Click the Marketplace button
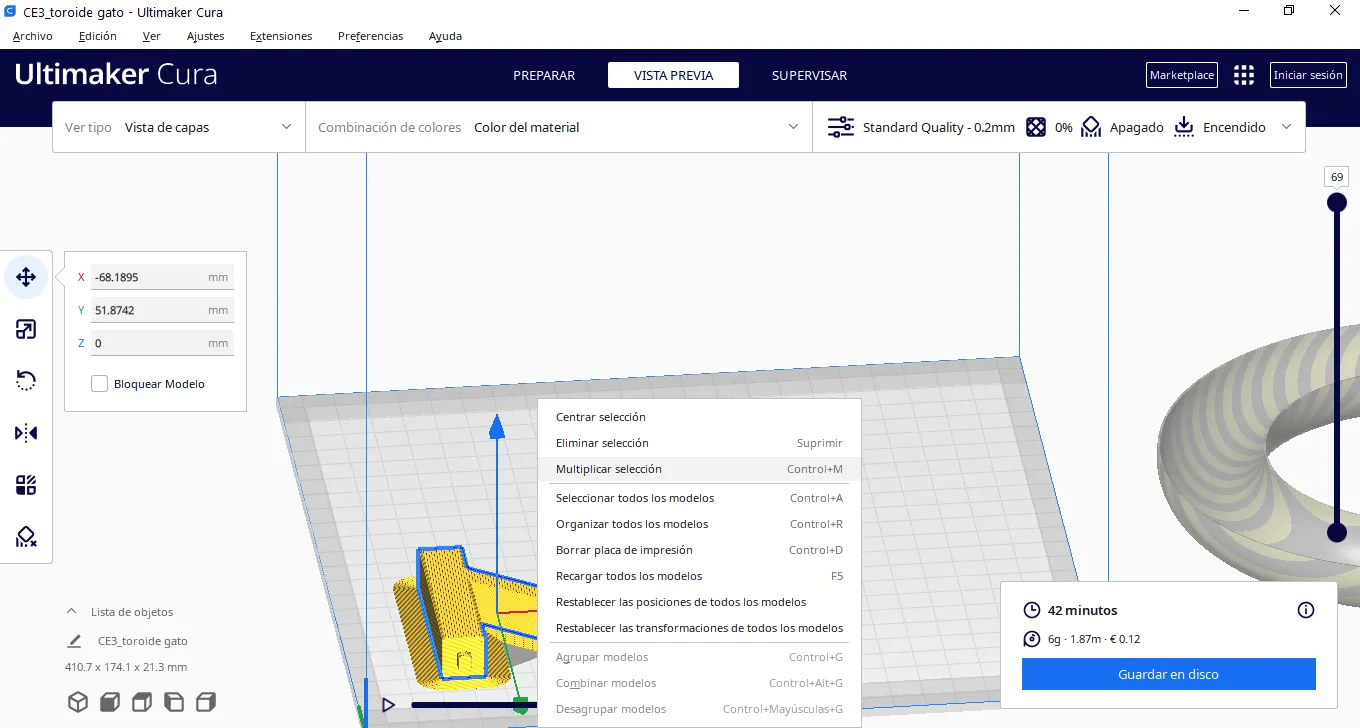This screenshot has height=728, width=1360. (1181, 75)
